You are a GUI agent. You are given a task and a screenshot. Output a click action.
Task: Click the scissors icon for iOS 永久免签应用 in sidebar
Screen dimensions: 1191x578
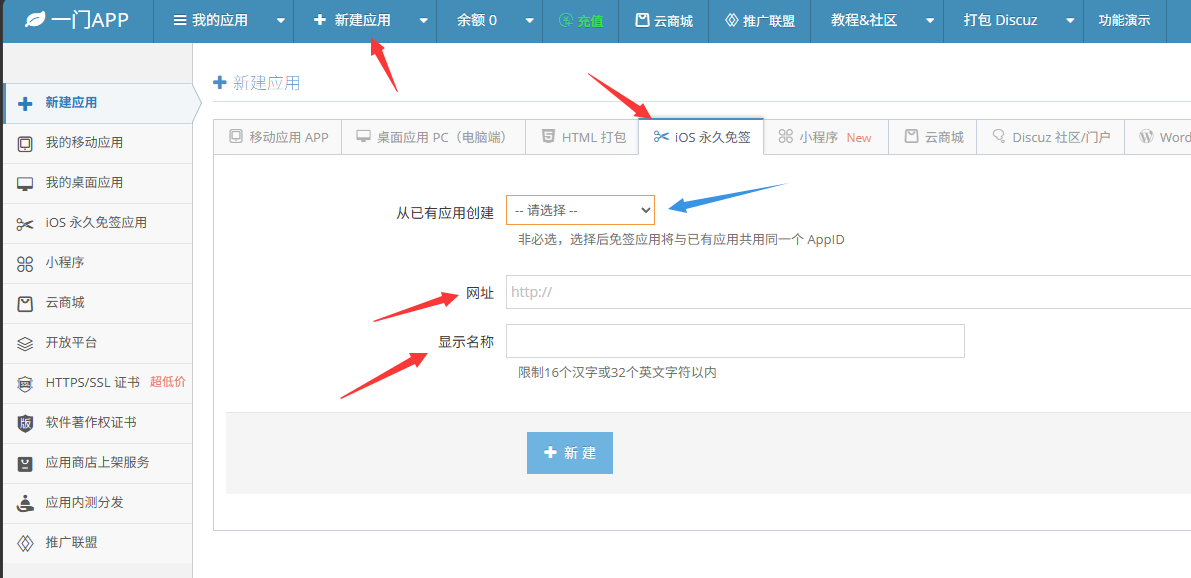click(x=25, y=223)
